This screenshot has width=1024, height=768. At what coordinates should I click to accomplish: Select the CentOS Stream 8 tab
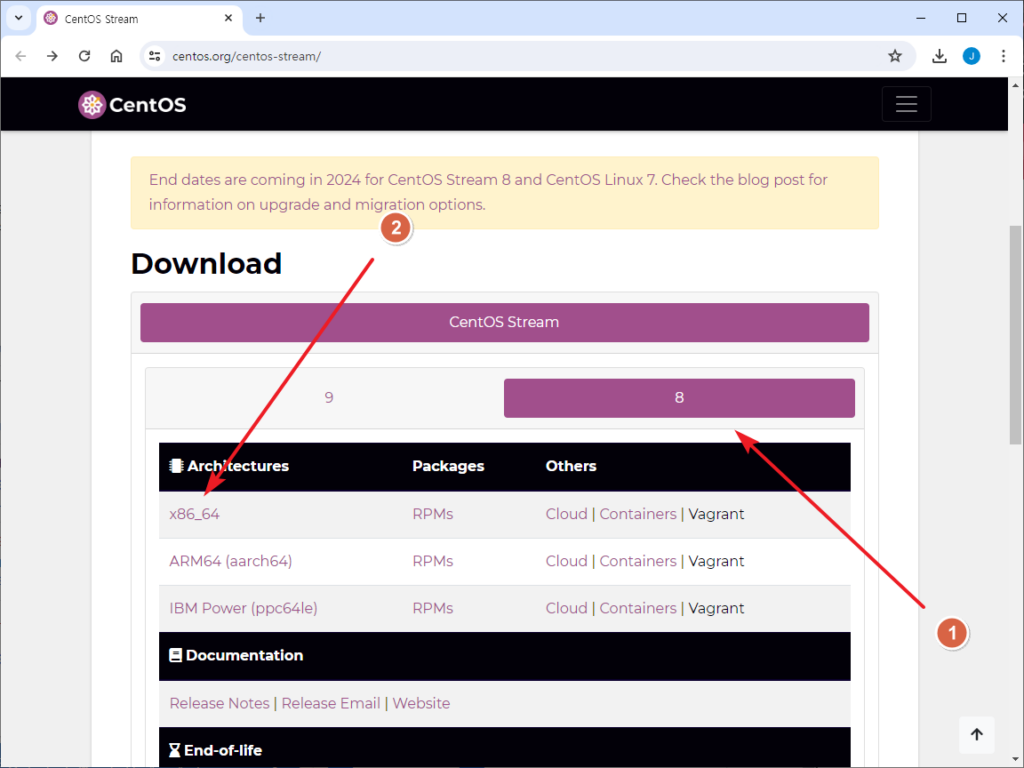pos(679,398)
